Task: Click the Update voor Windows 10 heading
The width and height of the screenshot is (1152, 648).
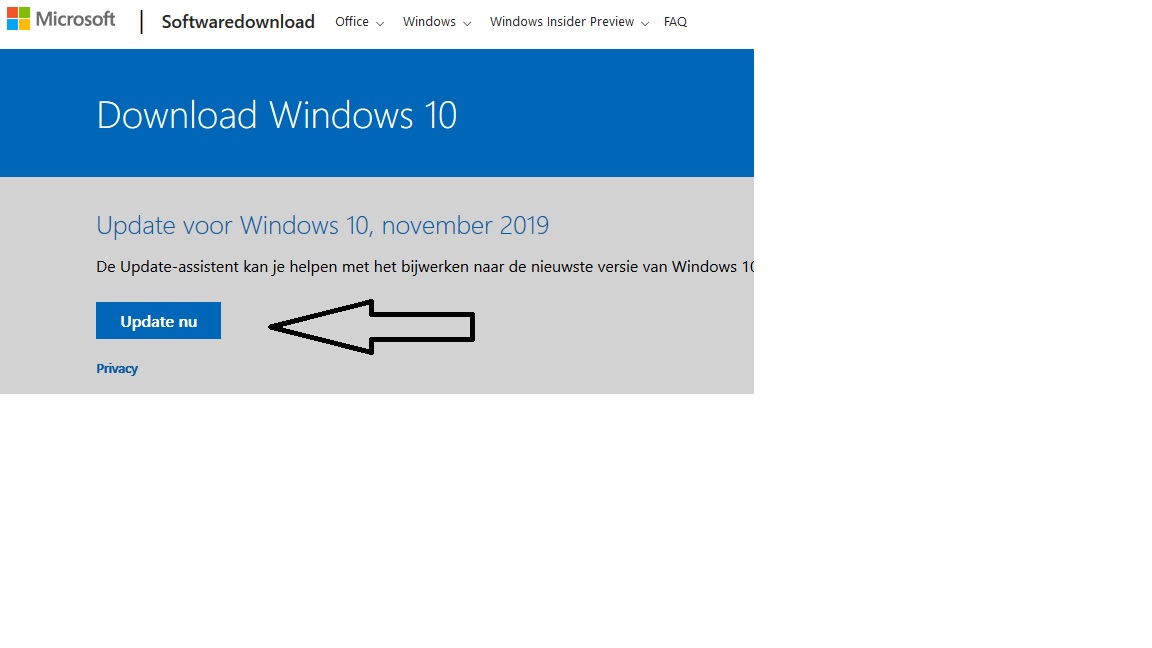Action: pos(323,225)
